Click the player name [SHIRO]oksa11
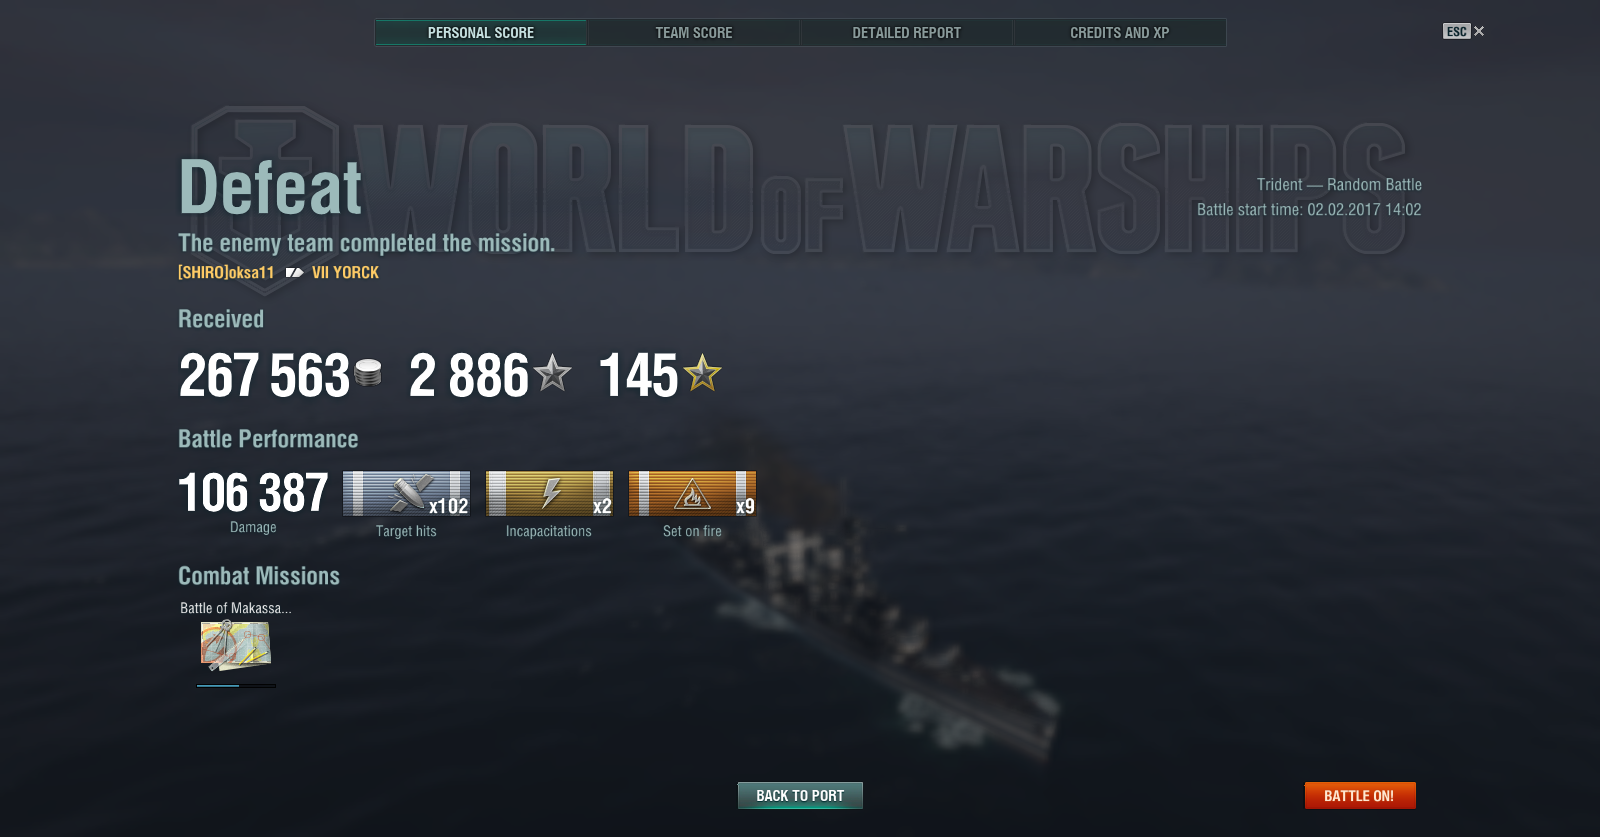The width and height of the screenshot is (1600, 837). click(x=226, y=272)
